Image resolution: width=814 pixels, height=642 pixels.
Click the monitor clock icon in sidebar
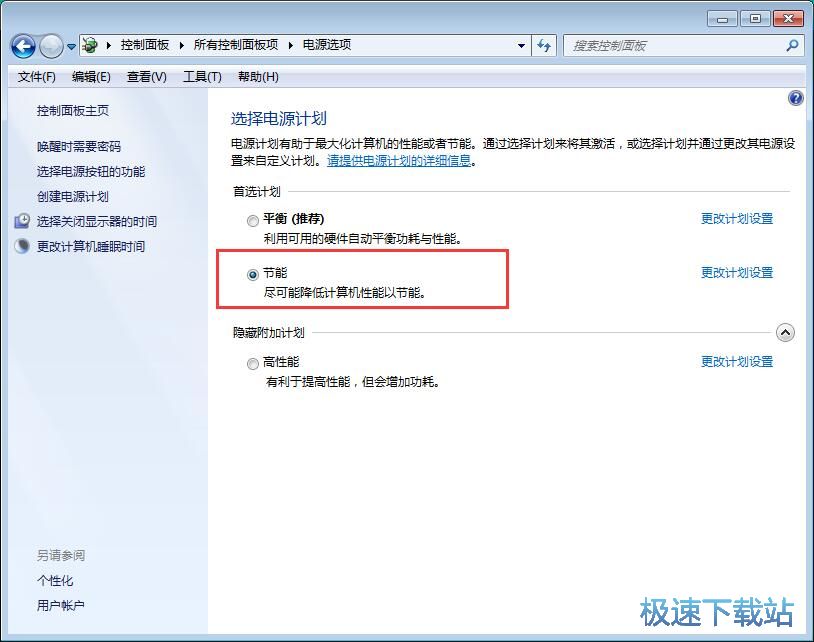point(22,221)
